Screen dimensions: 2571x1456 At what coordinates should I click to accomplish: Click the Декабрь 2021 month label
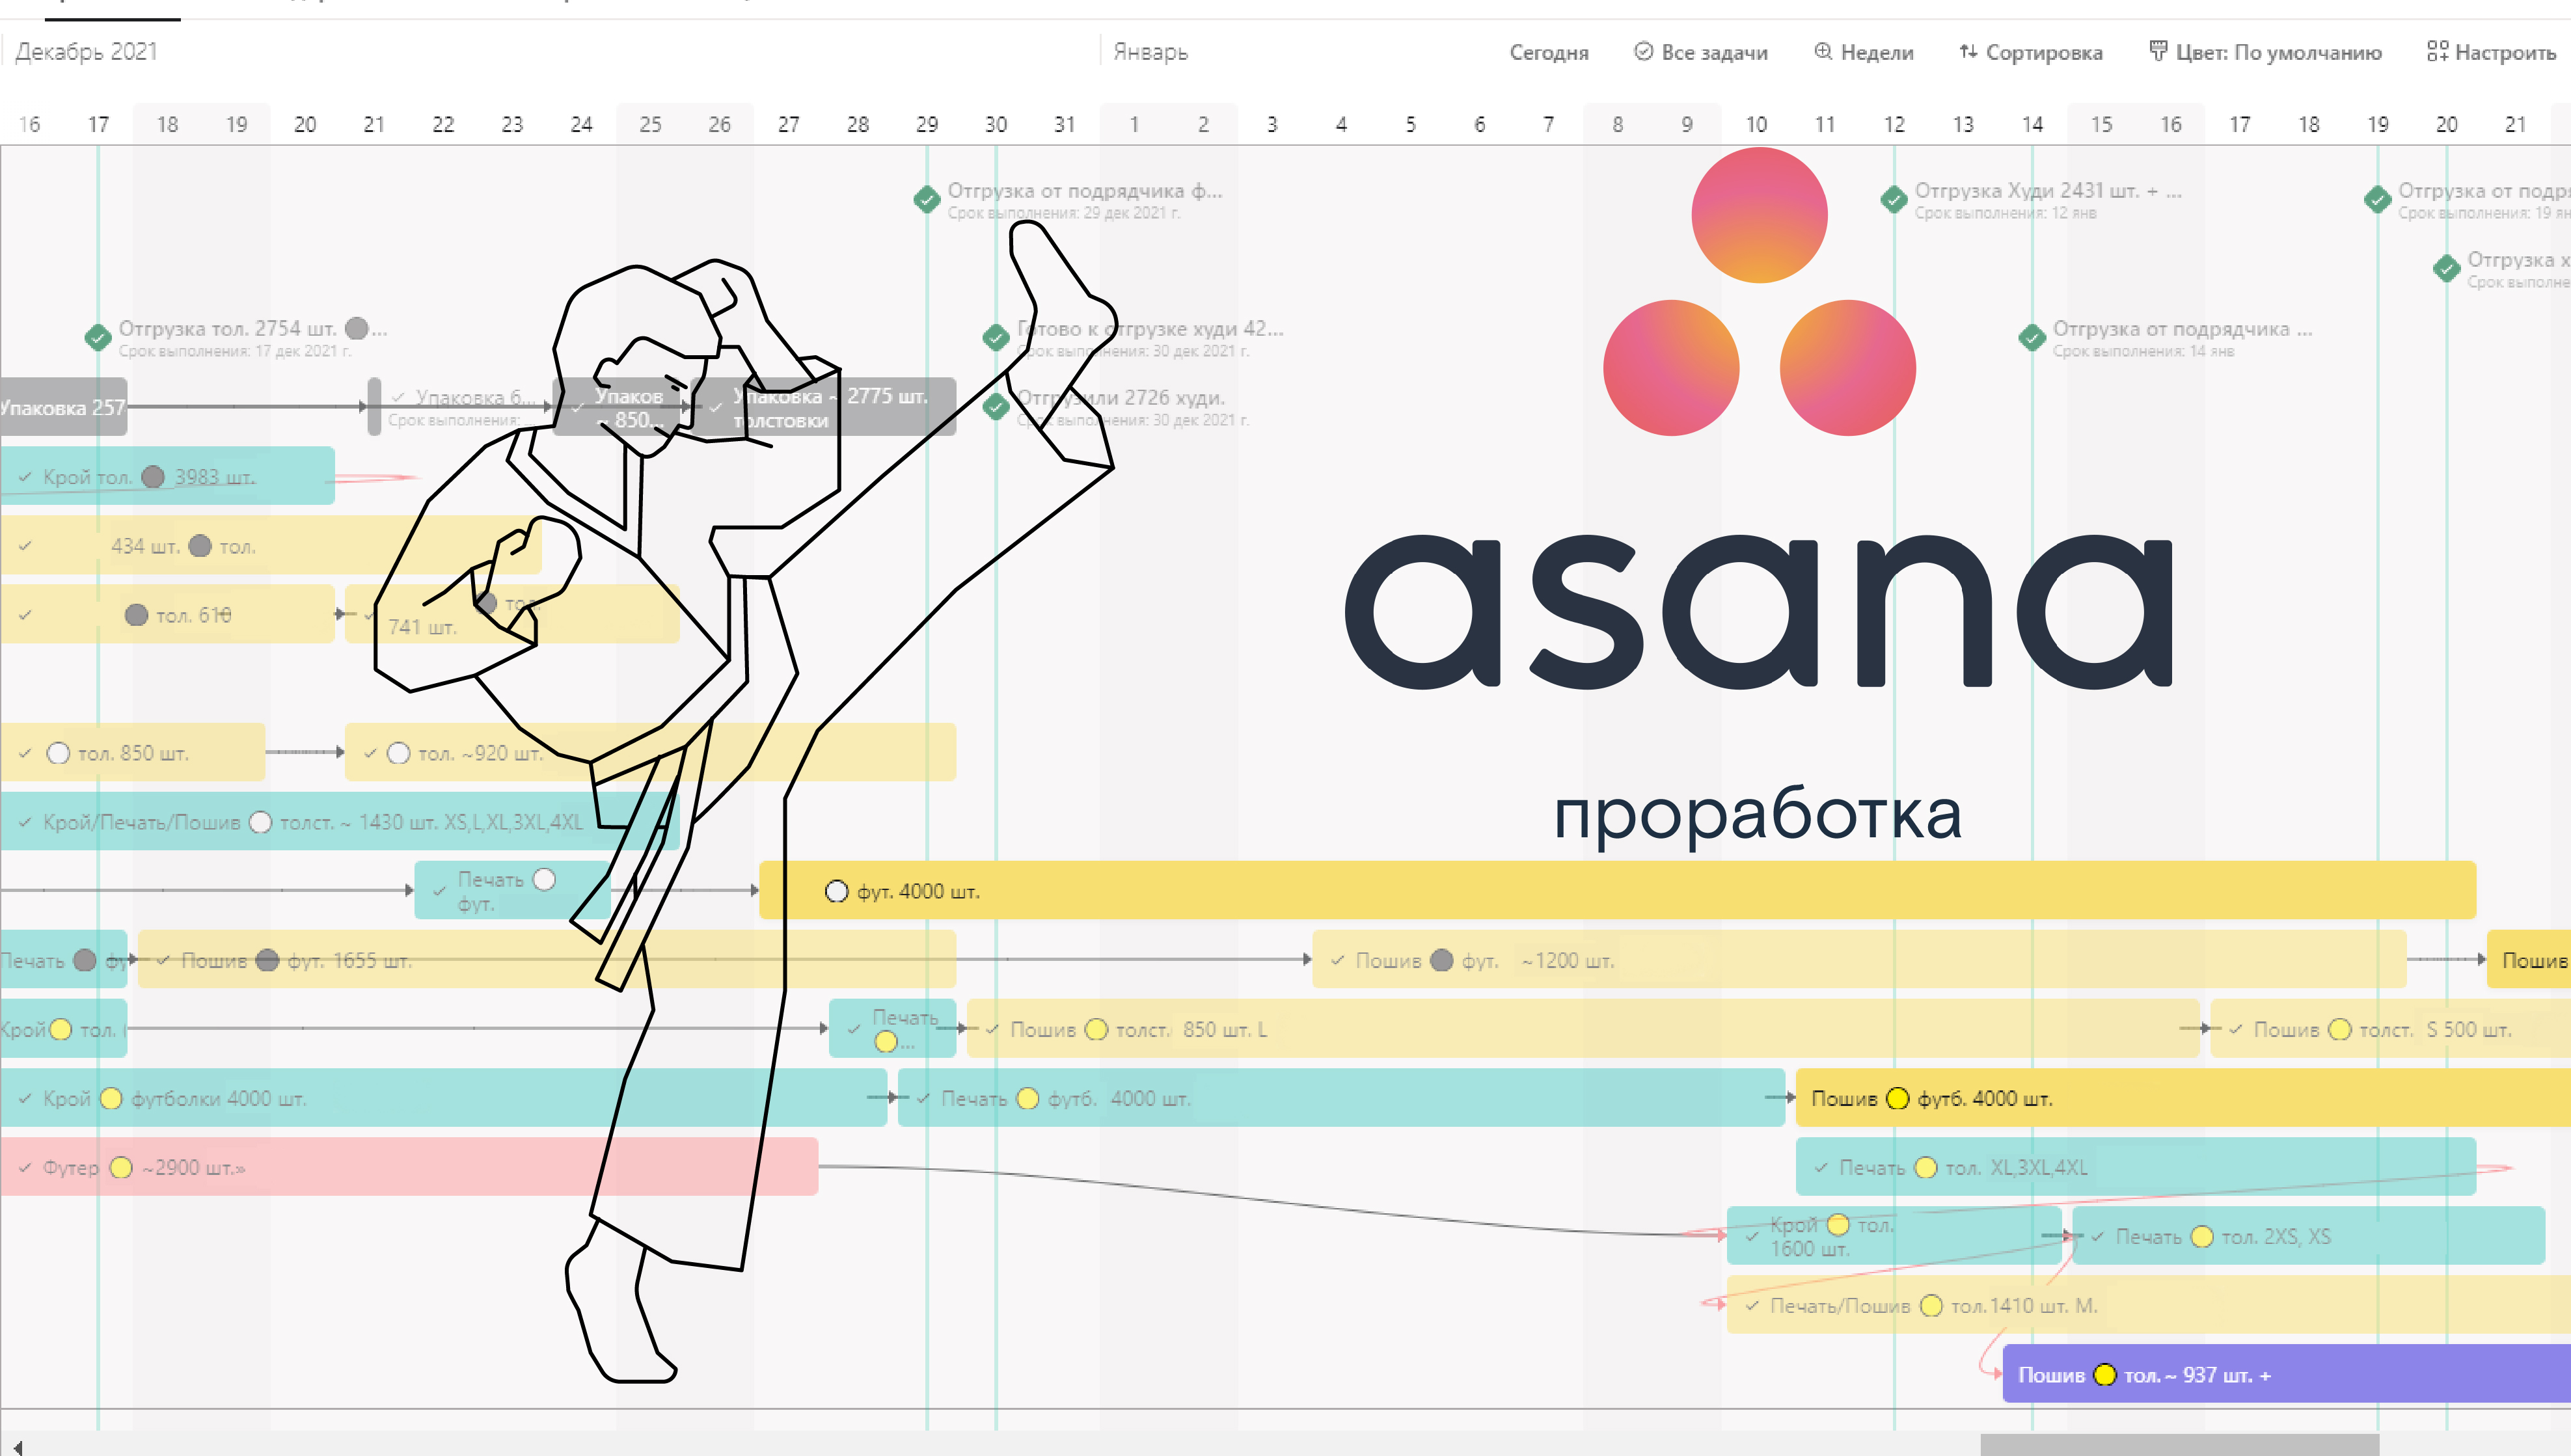pos(86,52)
